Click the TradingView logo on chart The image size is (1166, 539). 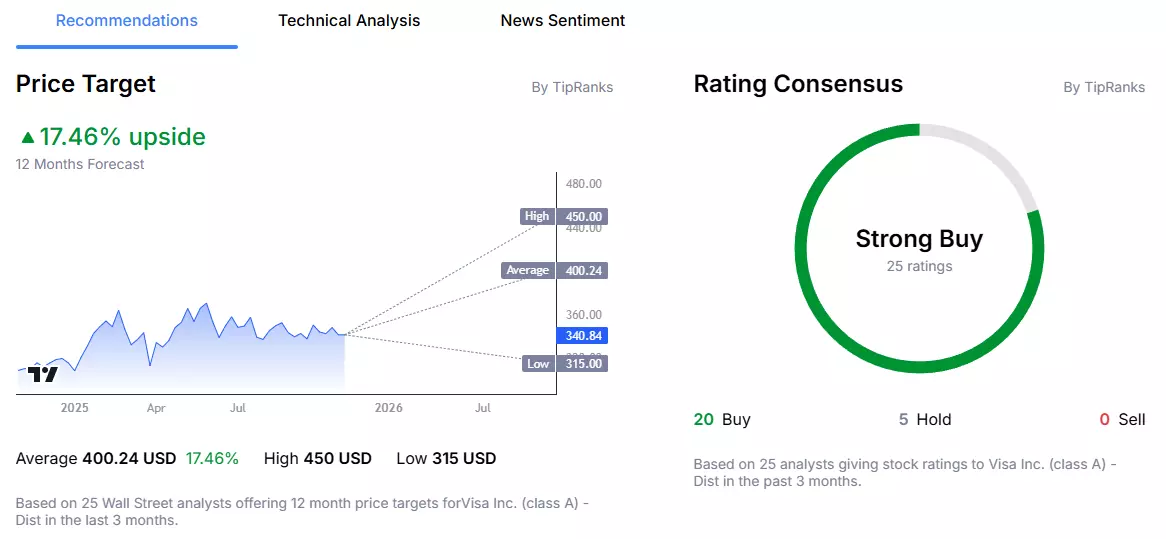42,374
